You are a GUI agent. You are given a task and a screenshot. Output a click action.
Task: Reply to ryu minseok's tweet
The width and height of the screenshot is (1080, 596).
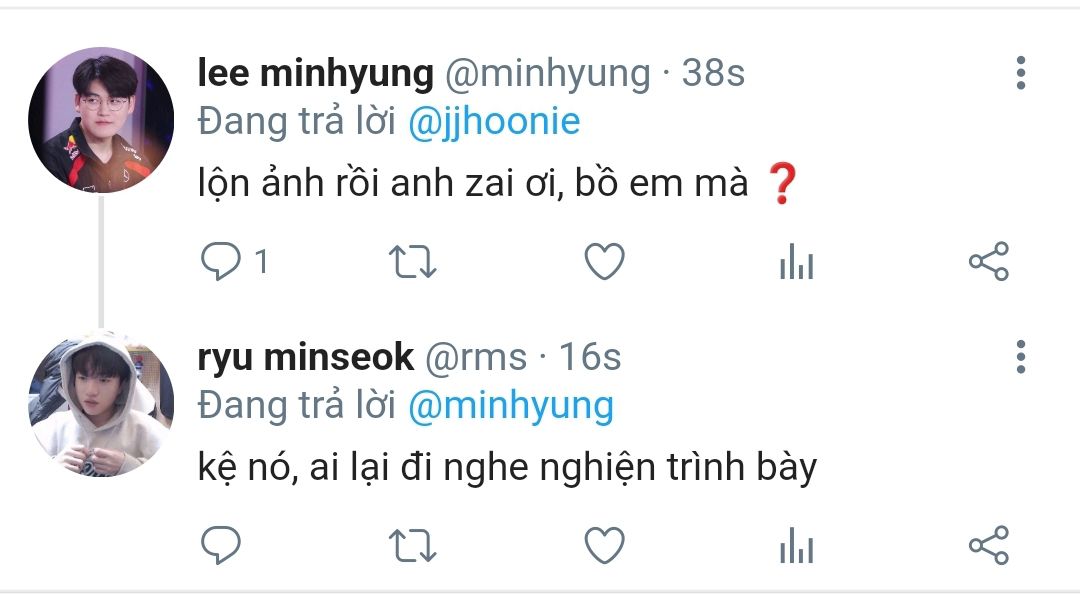221,546
